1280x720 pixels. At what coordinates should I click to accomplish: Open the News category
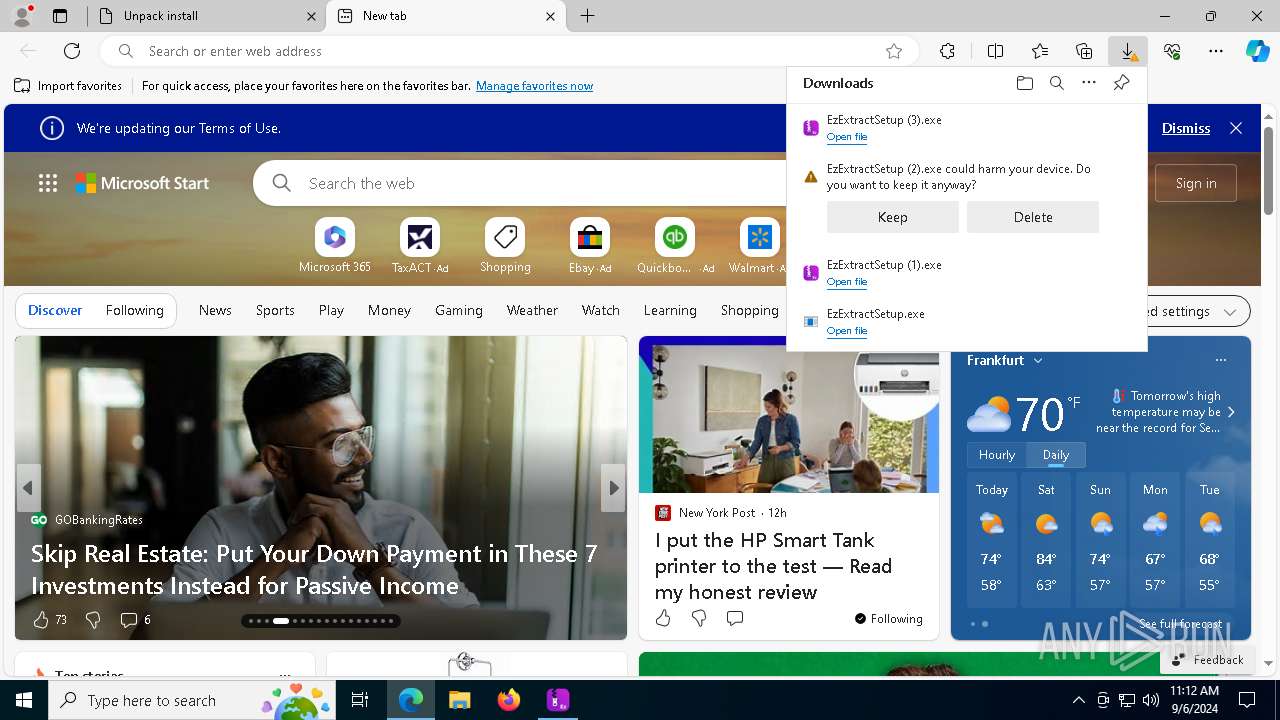point(215,310)
